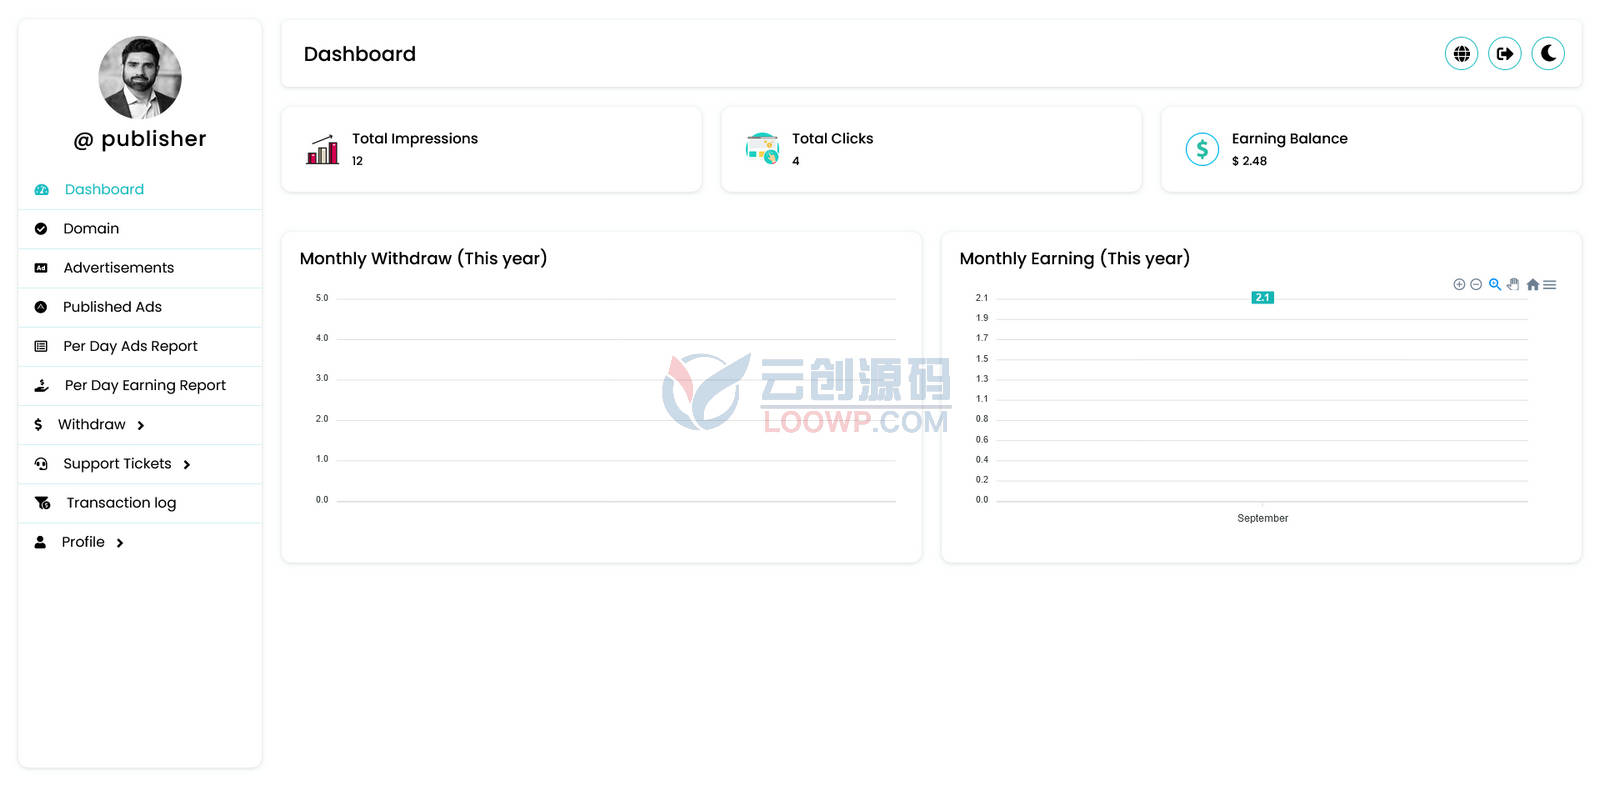Go to Advertisements page
This screenshot has width=1600, height=796.
[x=140, y=268]
